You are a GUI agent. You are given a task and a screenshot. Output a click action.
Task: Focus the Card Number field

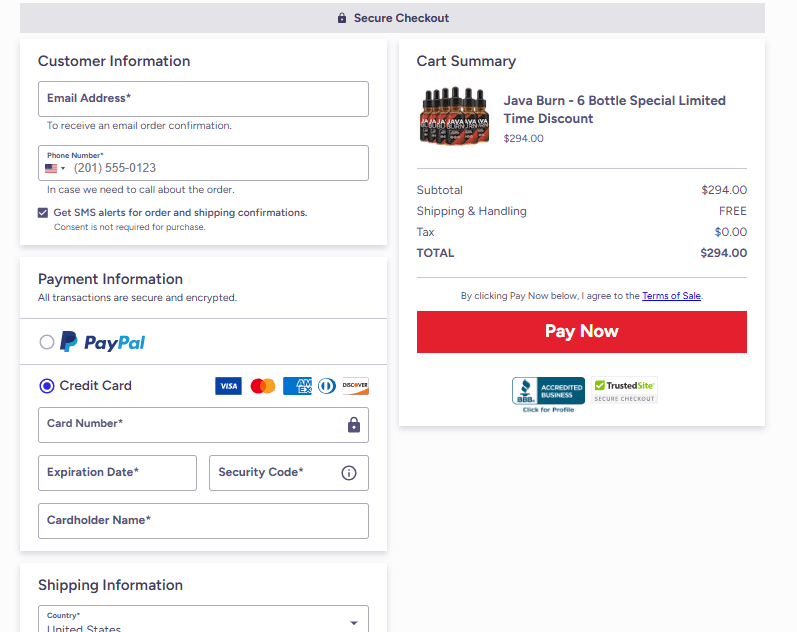[x=203, y=425]
